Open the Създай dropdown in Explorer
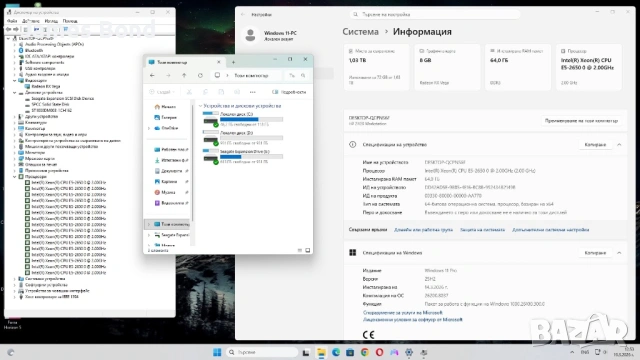 162,92
